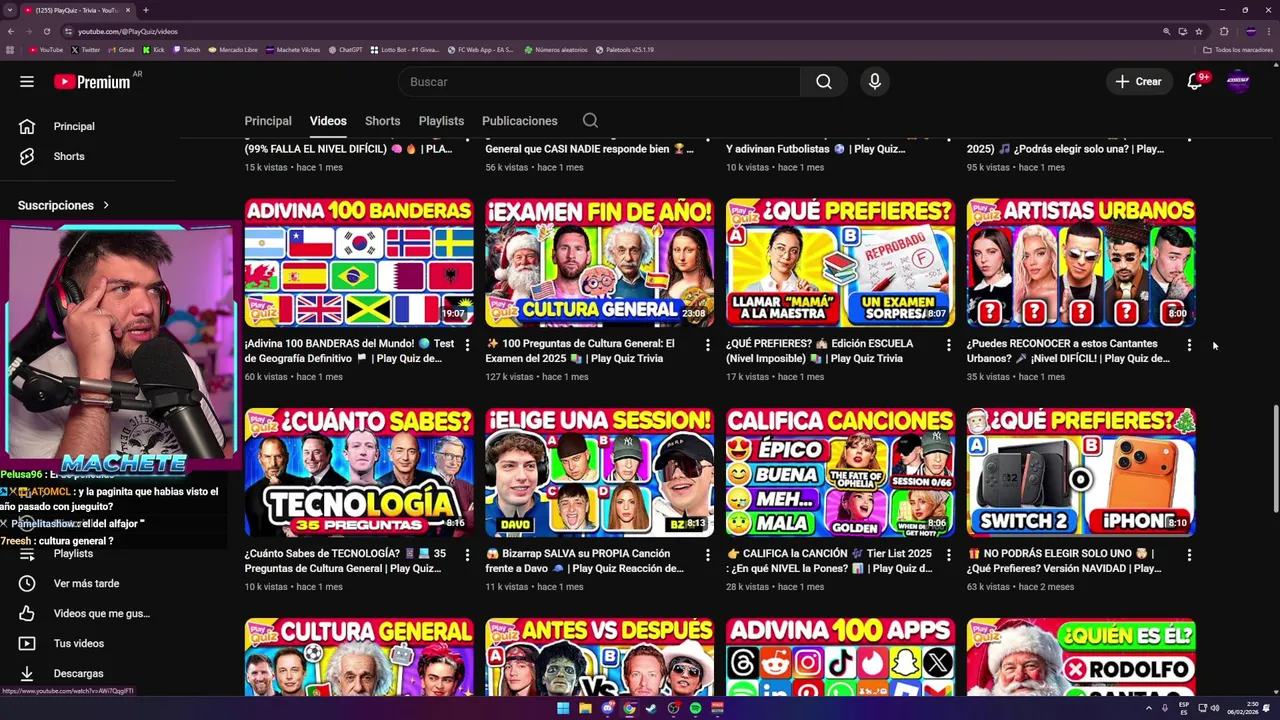
Task: Open options for Adivina 100 BANDERAS video
Action: click(x=466, y=345)
